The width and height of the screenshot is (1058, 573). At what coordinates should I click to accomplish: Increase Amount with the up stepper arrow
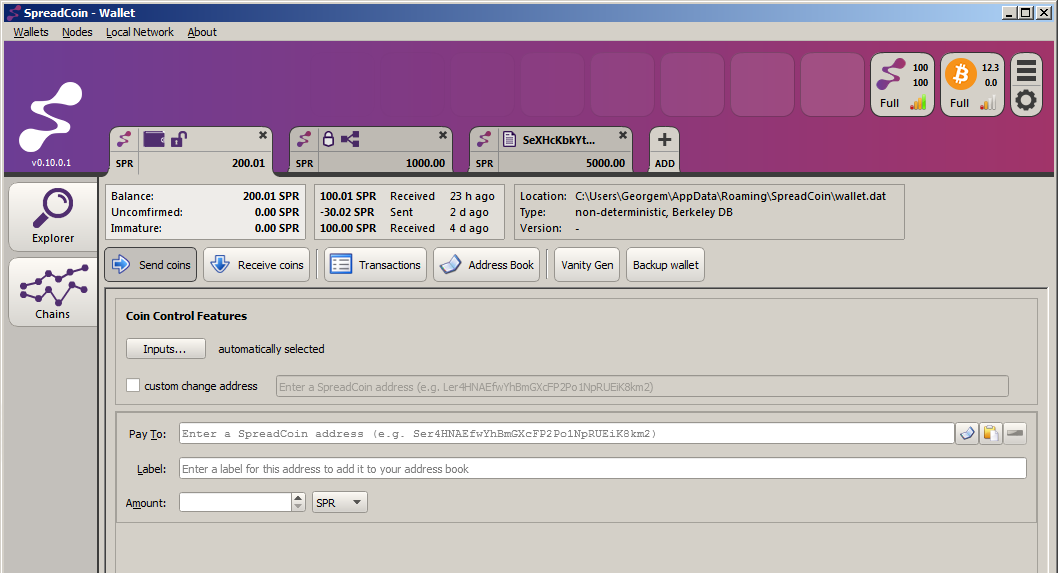coord(298,497)
